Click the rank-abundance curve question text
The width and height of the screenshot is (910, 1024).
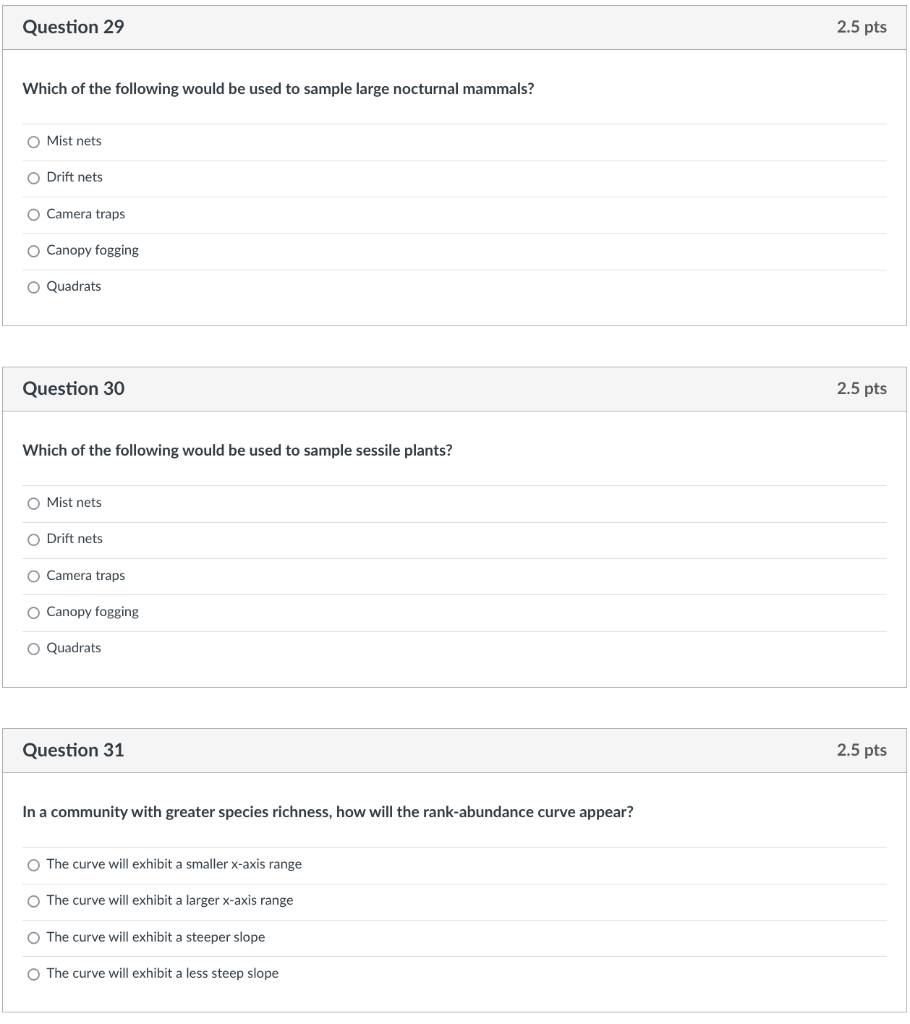pyautogui.click(x=327, y=812)
